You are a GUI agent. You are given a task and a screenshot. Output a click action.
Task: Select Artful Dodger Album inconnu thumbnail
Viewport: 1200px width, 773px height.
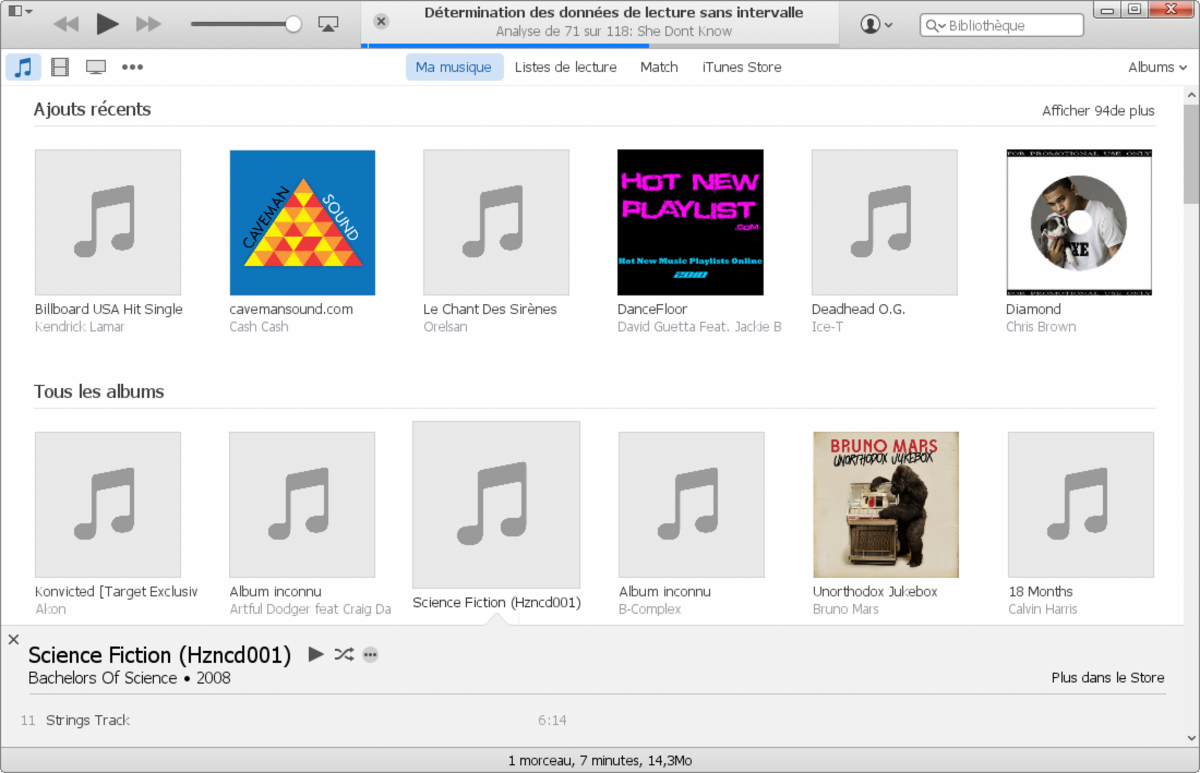[x=302, y=504]
